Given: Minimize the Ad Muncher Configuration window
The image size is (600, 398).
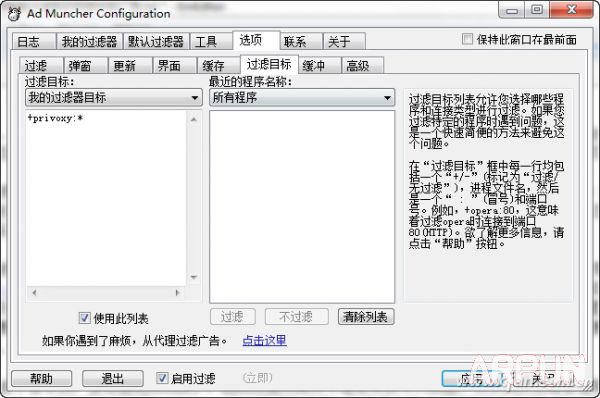Looking at the screenshot, I should coord(512,10).
